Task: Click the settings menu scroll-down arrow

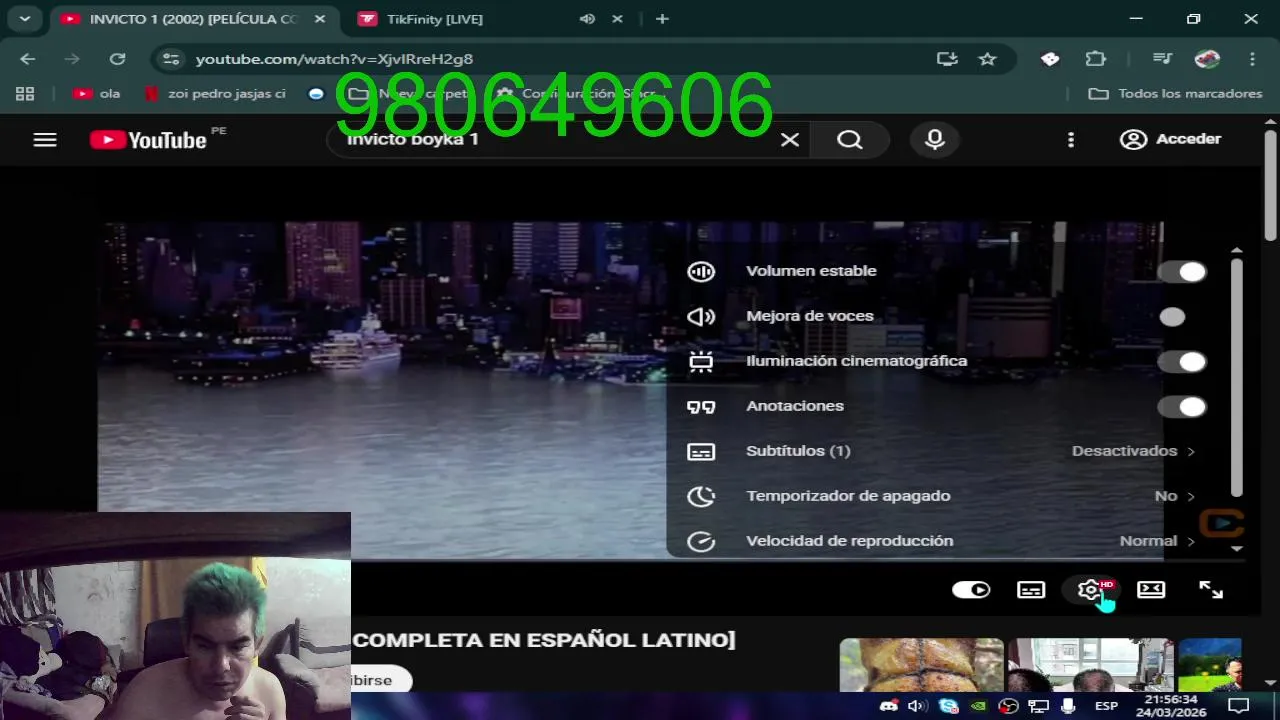Action: 1237,548
